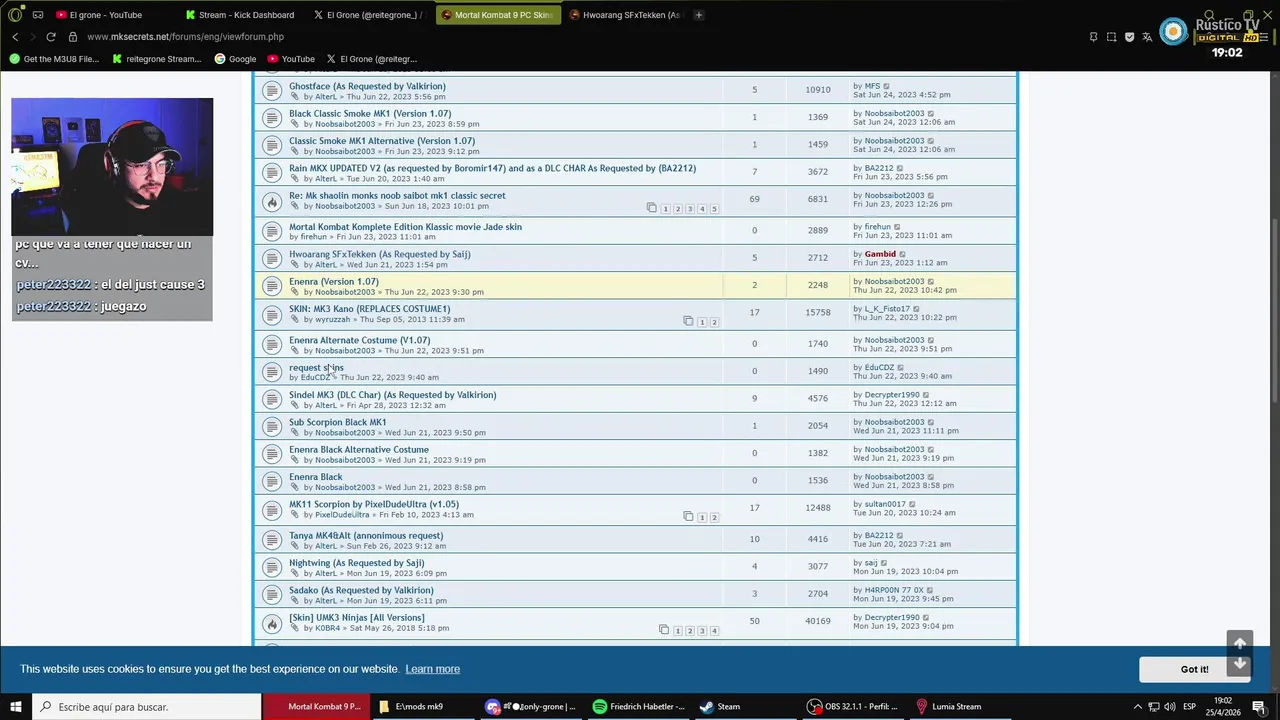Go to page 4 of UMK3 Ninjas thread
This screenshot has width=1280, height=720.
[x=714, y=631]
